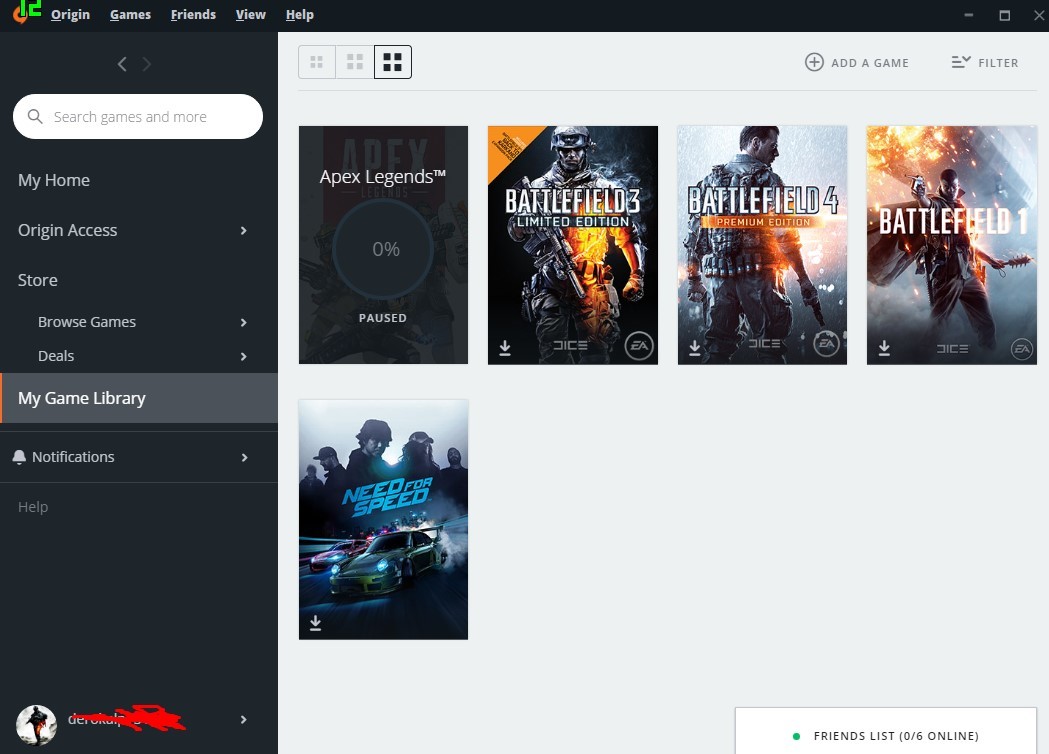Image resolution: width=1049 pixels, height=754 pixels.
Task: Click Battlefield 1 download icon
Action: (x=884, y=348)
